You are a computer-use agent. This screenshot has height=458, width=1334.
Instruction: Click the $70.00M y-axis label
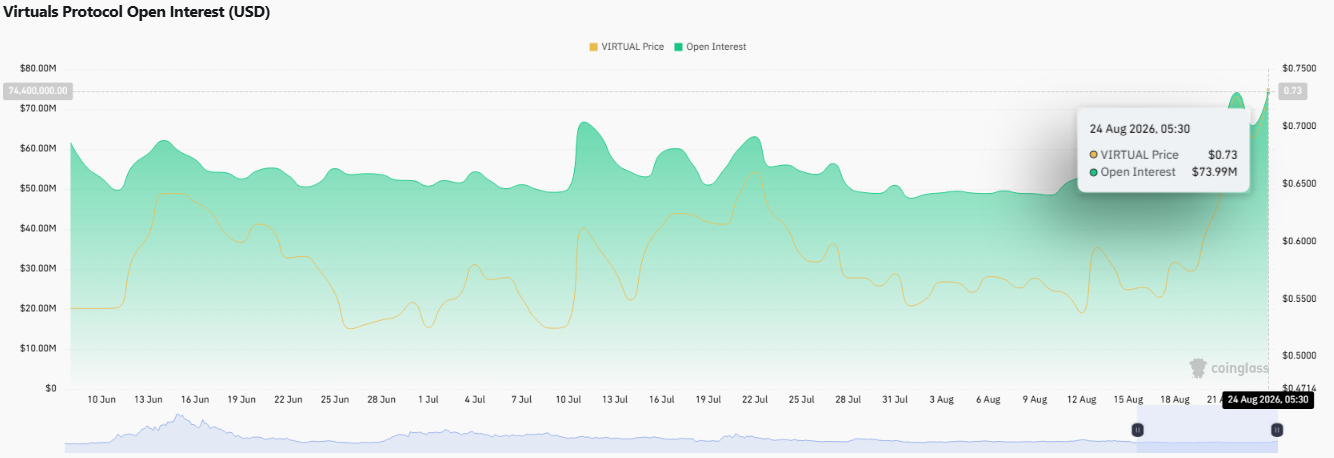click(38, 108)
